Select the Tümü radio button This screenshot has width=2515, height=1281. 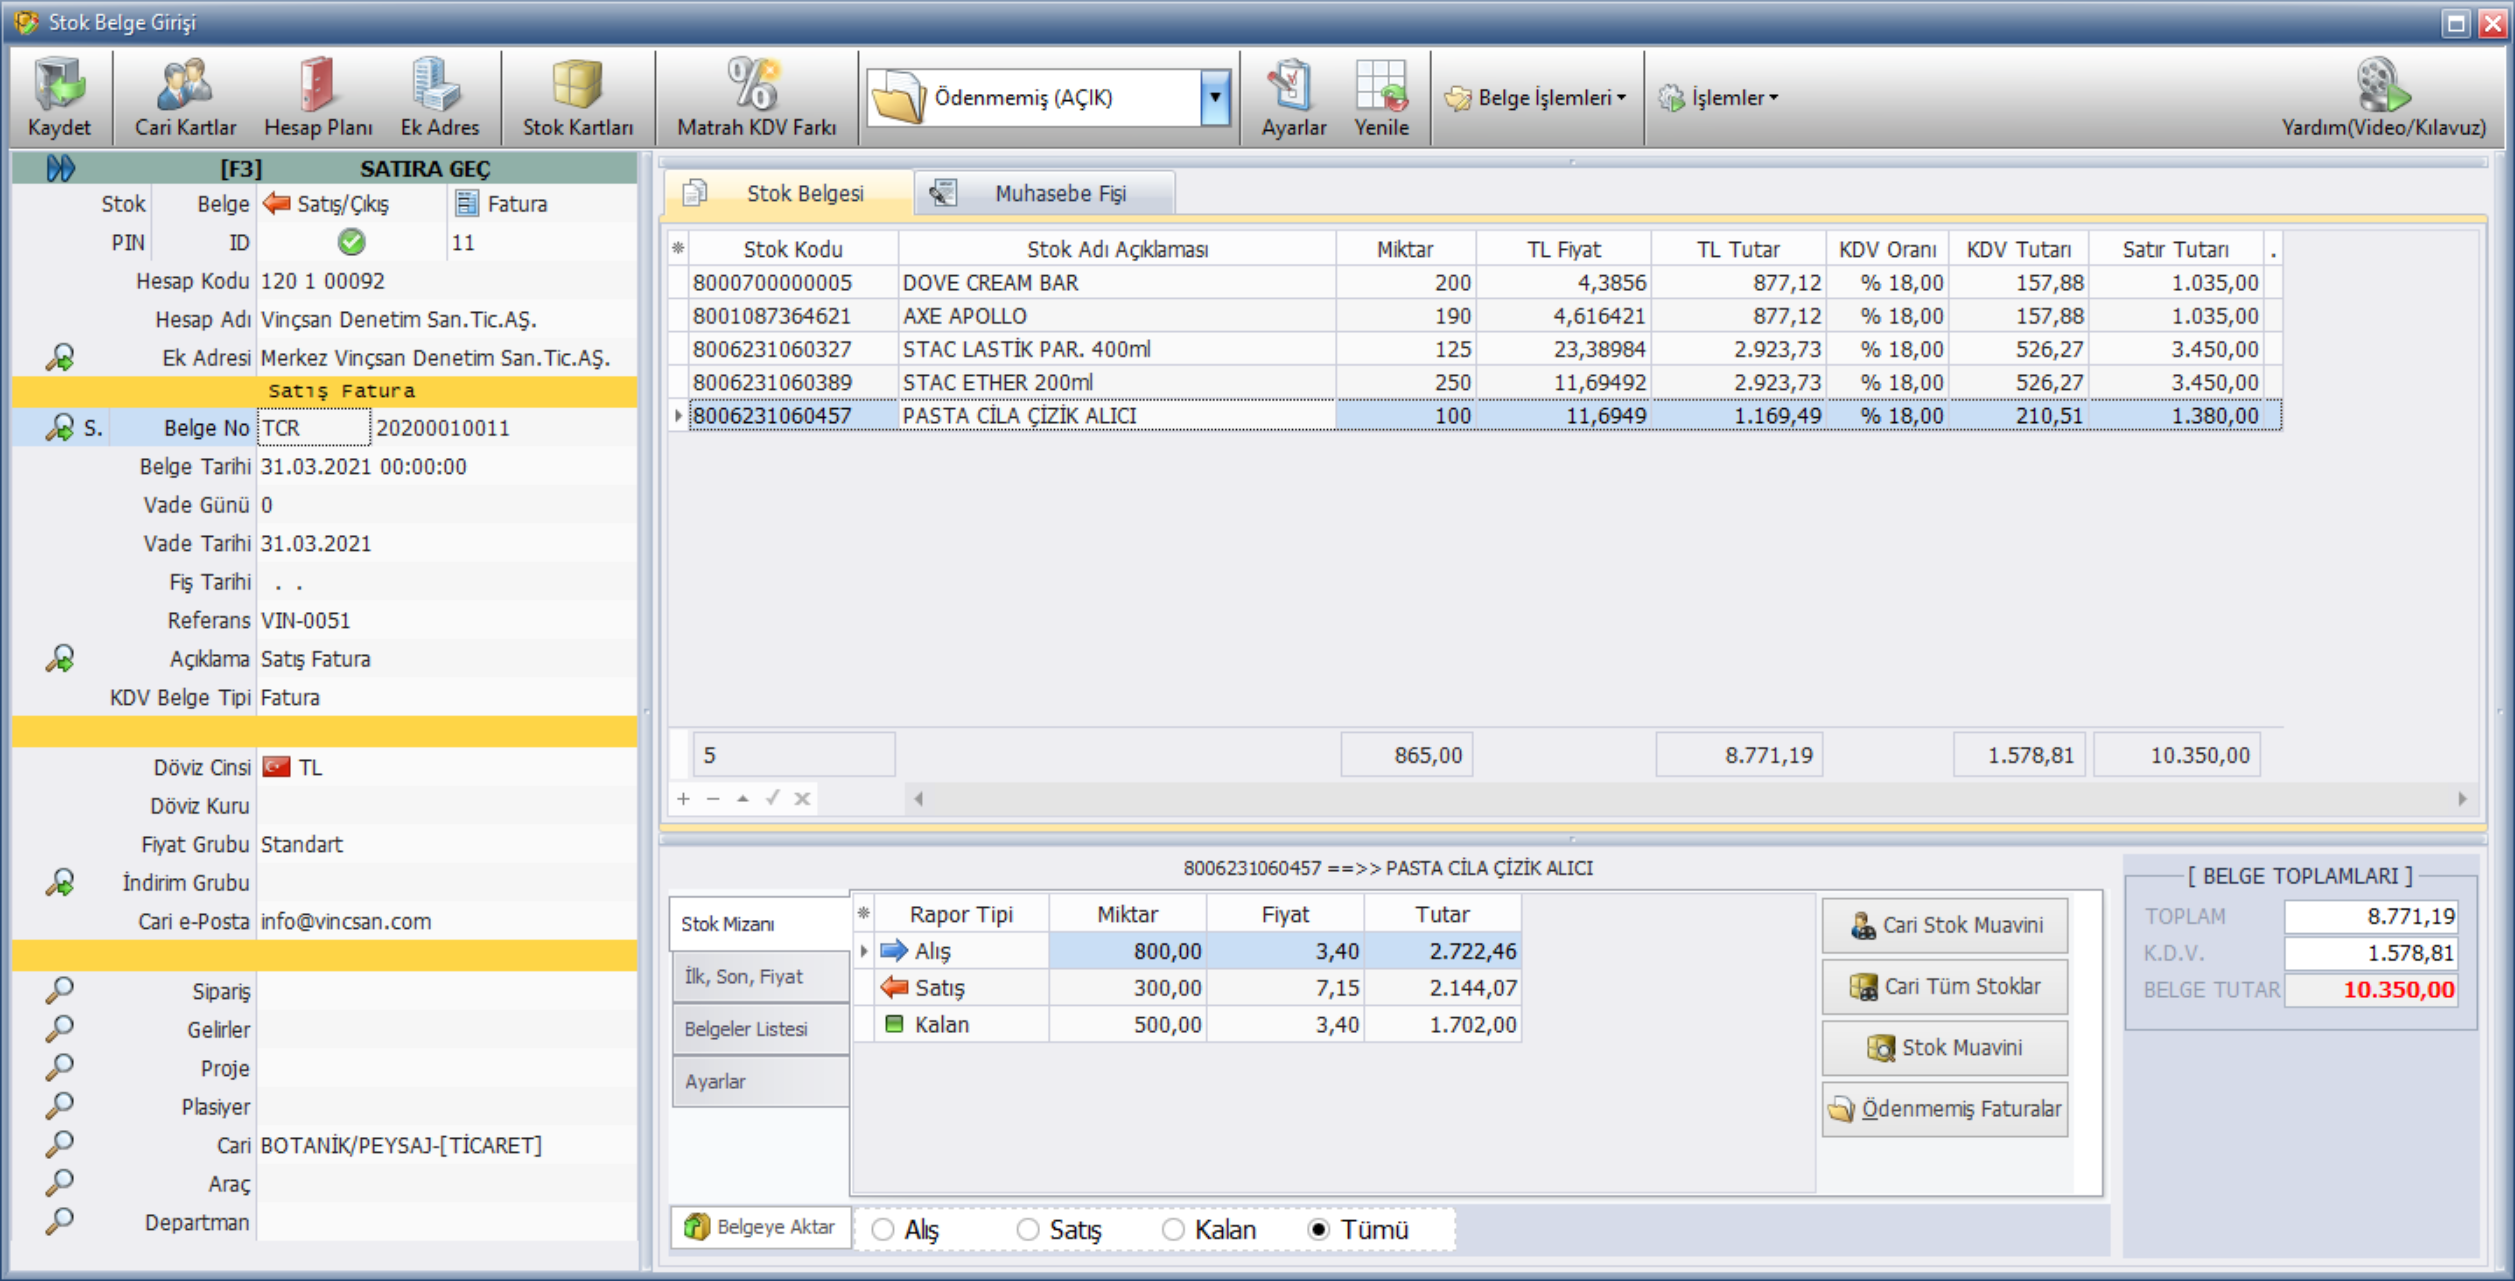(1319, 1229)
